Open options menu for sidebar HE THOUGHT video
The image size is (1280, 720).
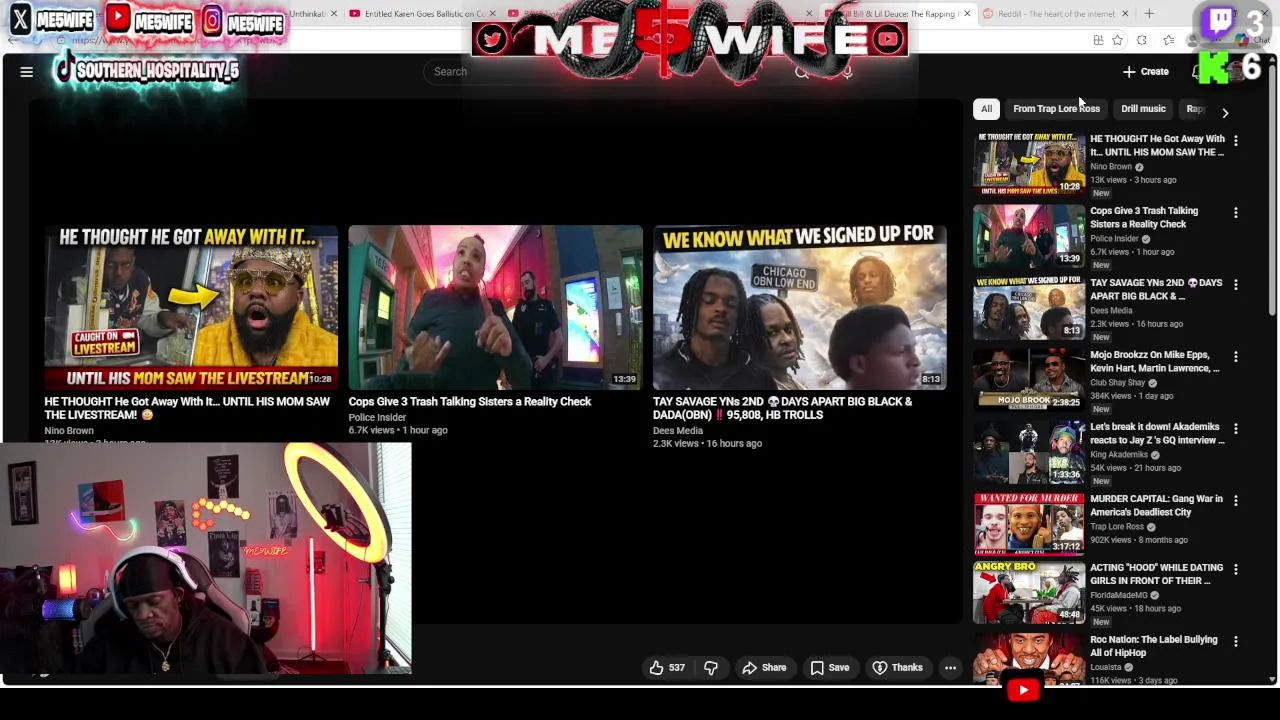pyautogui.click(x=1236, y=141)
